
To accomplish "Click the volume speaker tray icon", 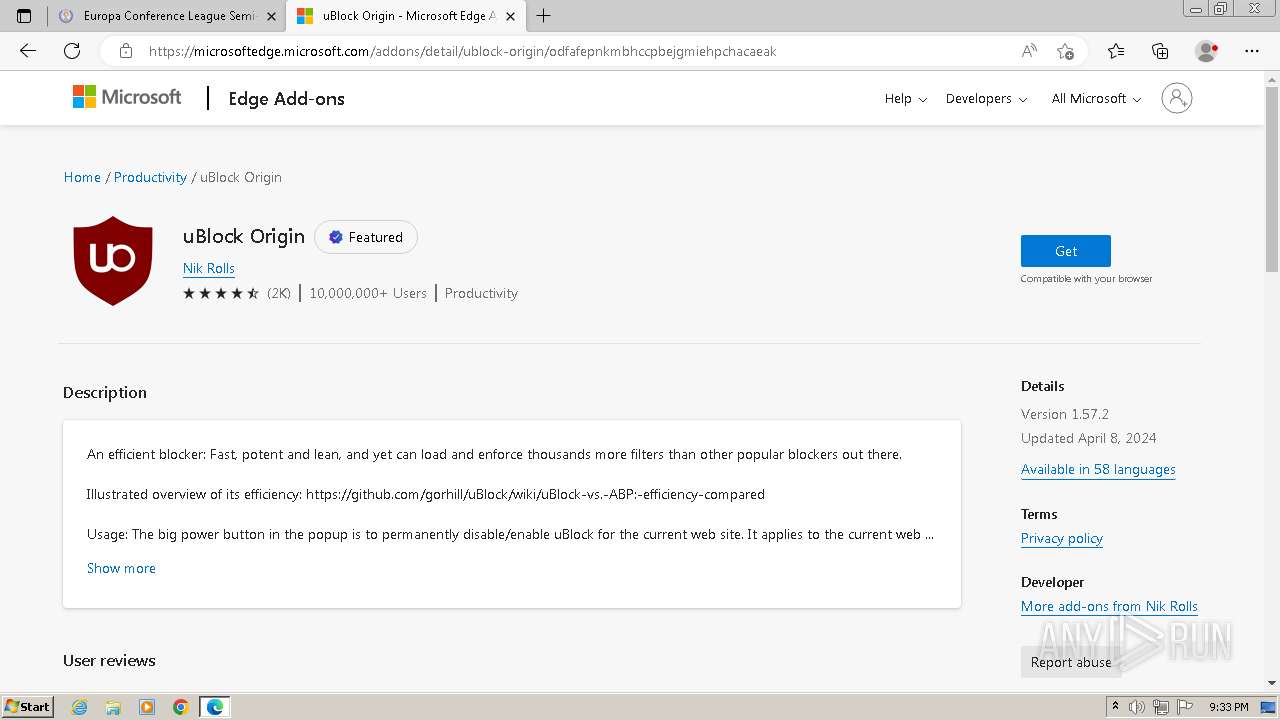I will [x=1137, y=707].
